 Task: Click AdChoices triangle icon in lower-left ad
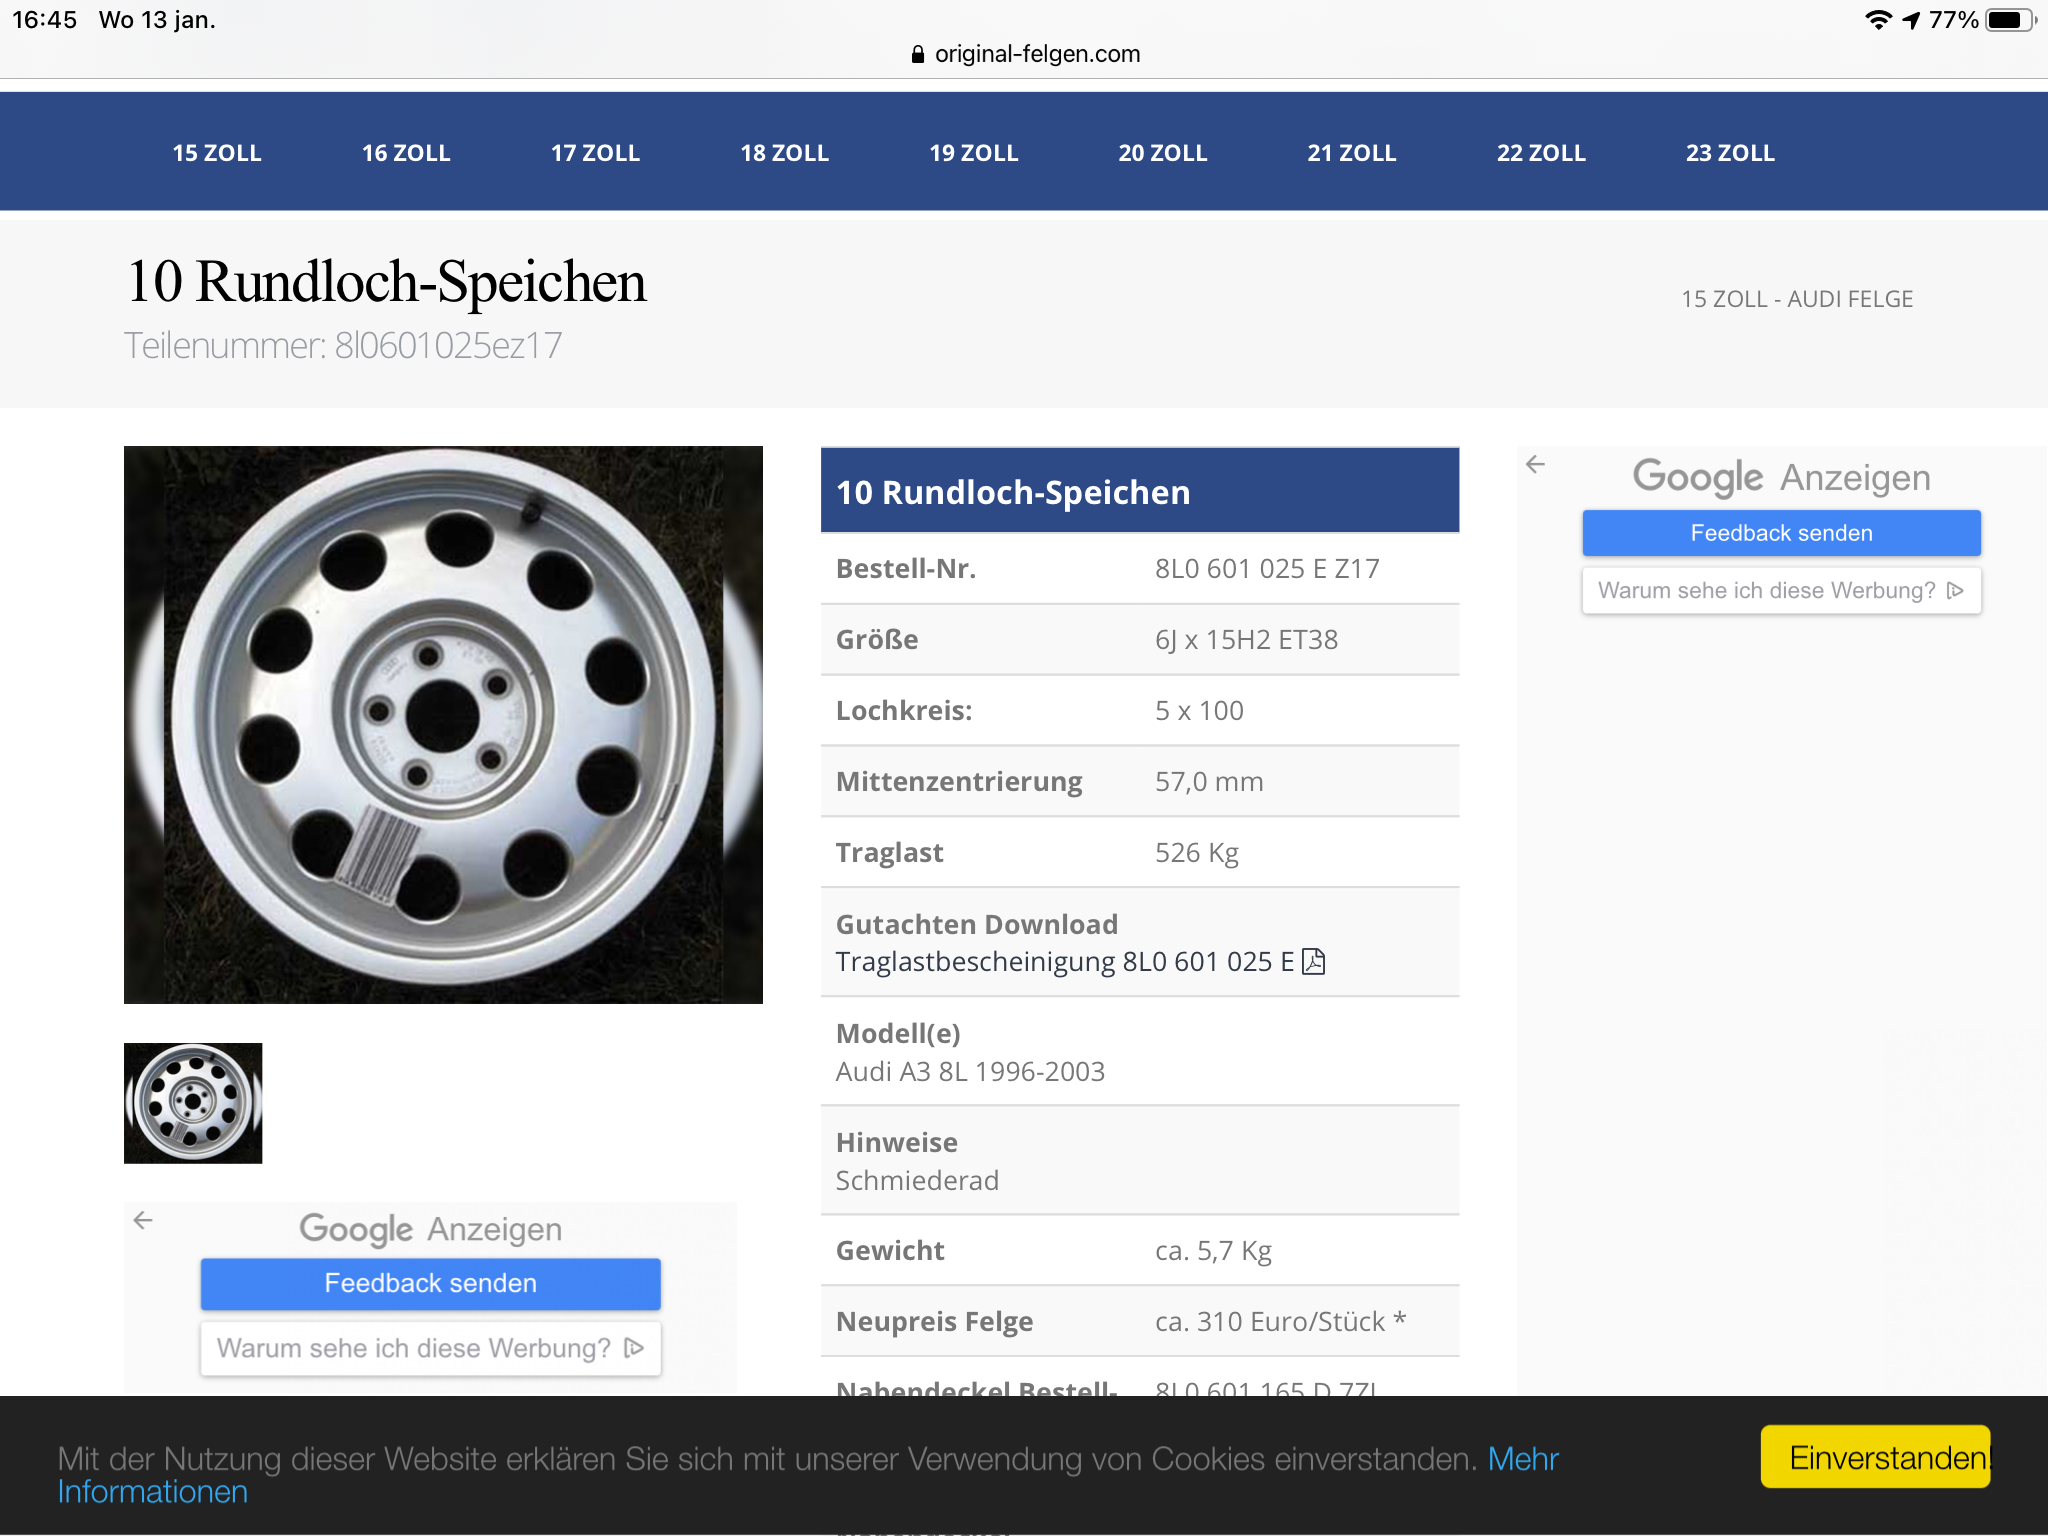tap(634, 1348)
